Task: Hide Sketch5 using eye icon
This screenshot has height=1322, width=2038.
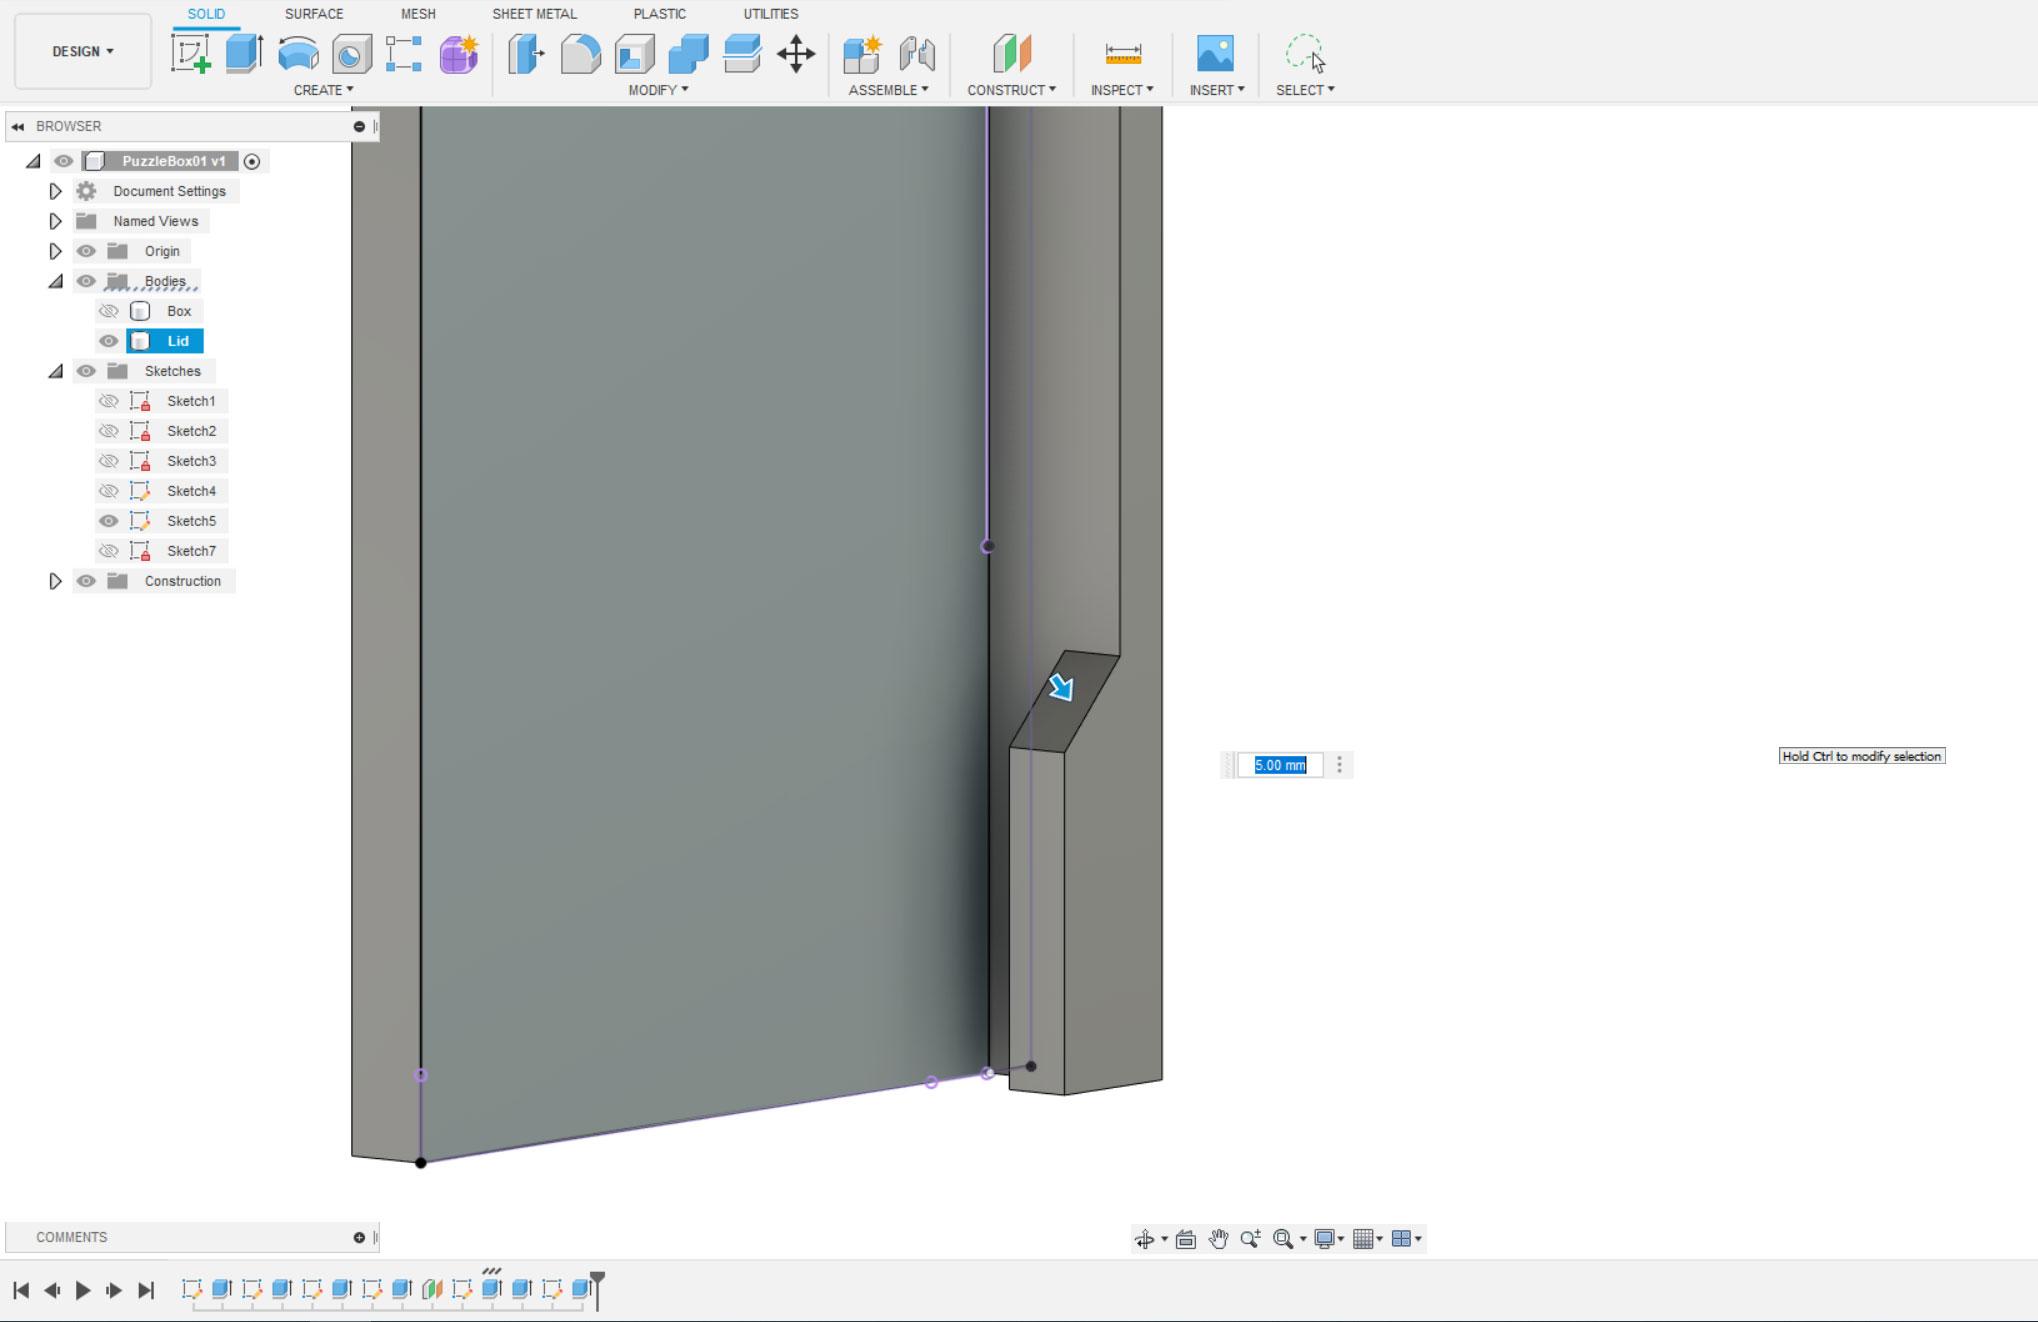Action: pyautogui.click(x=109, y=521)
